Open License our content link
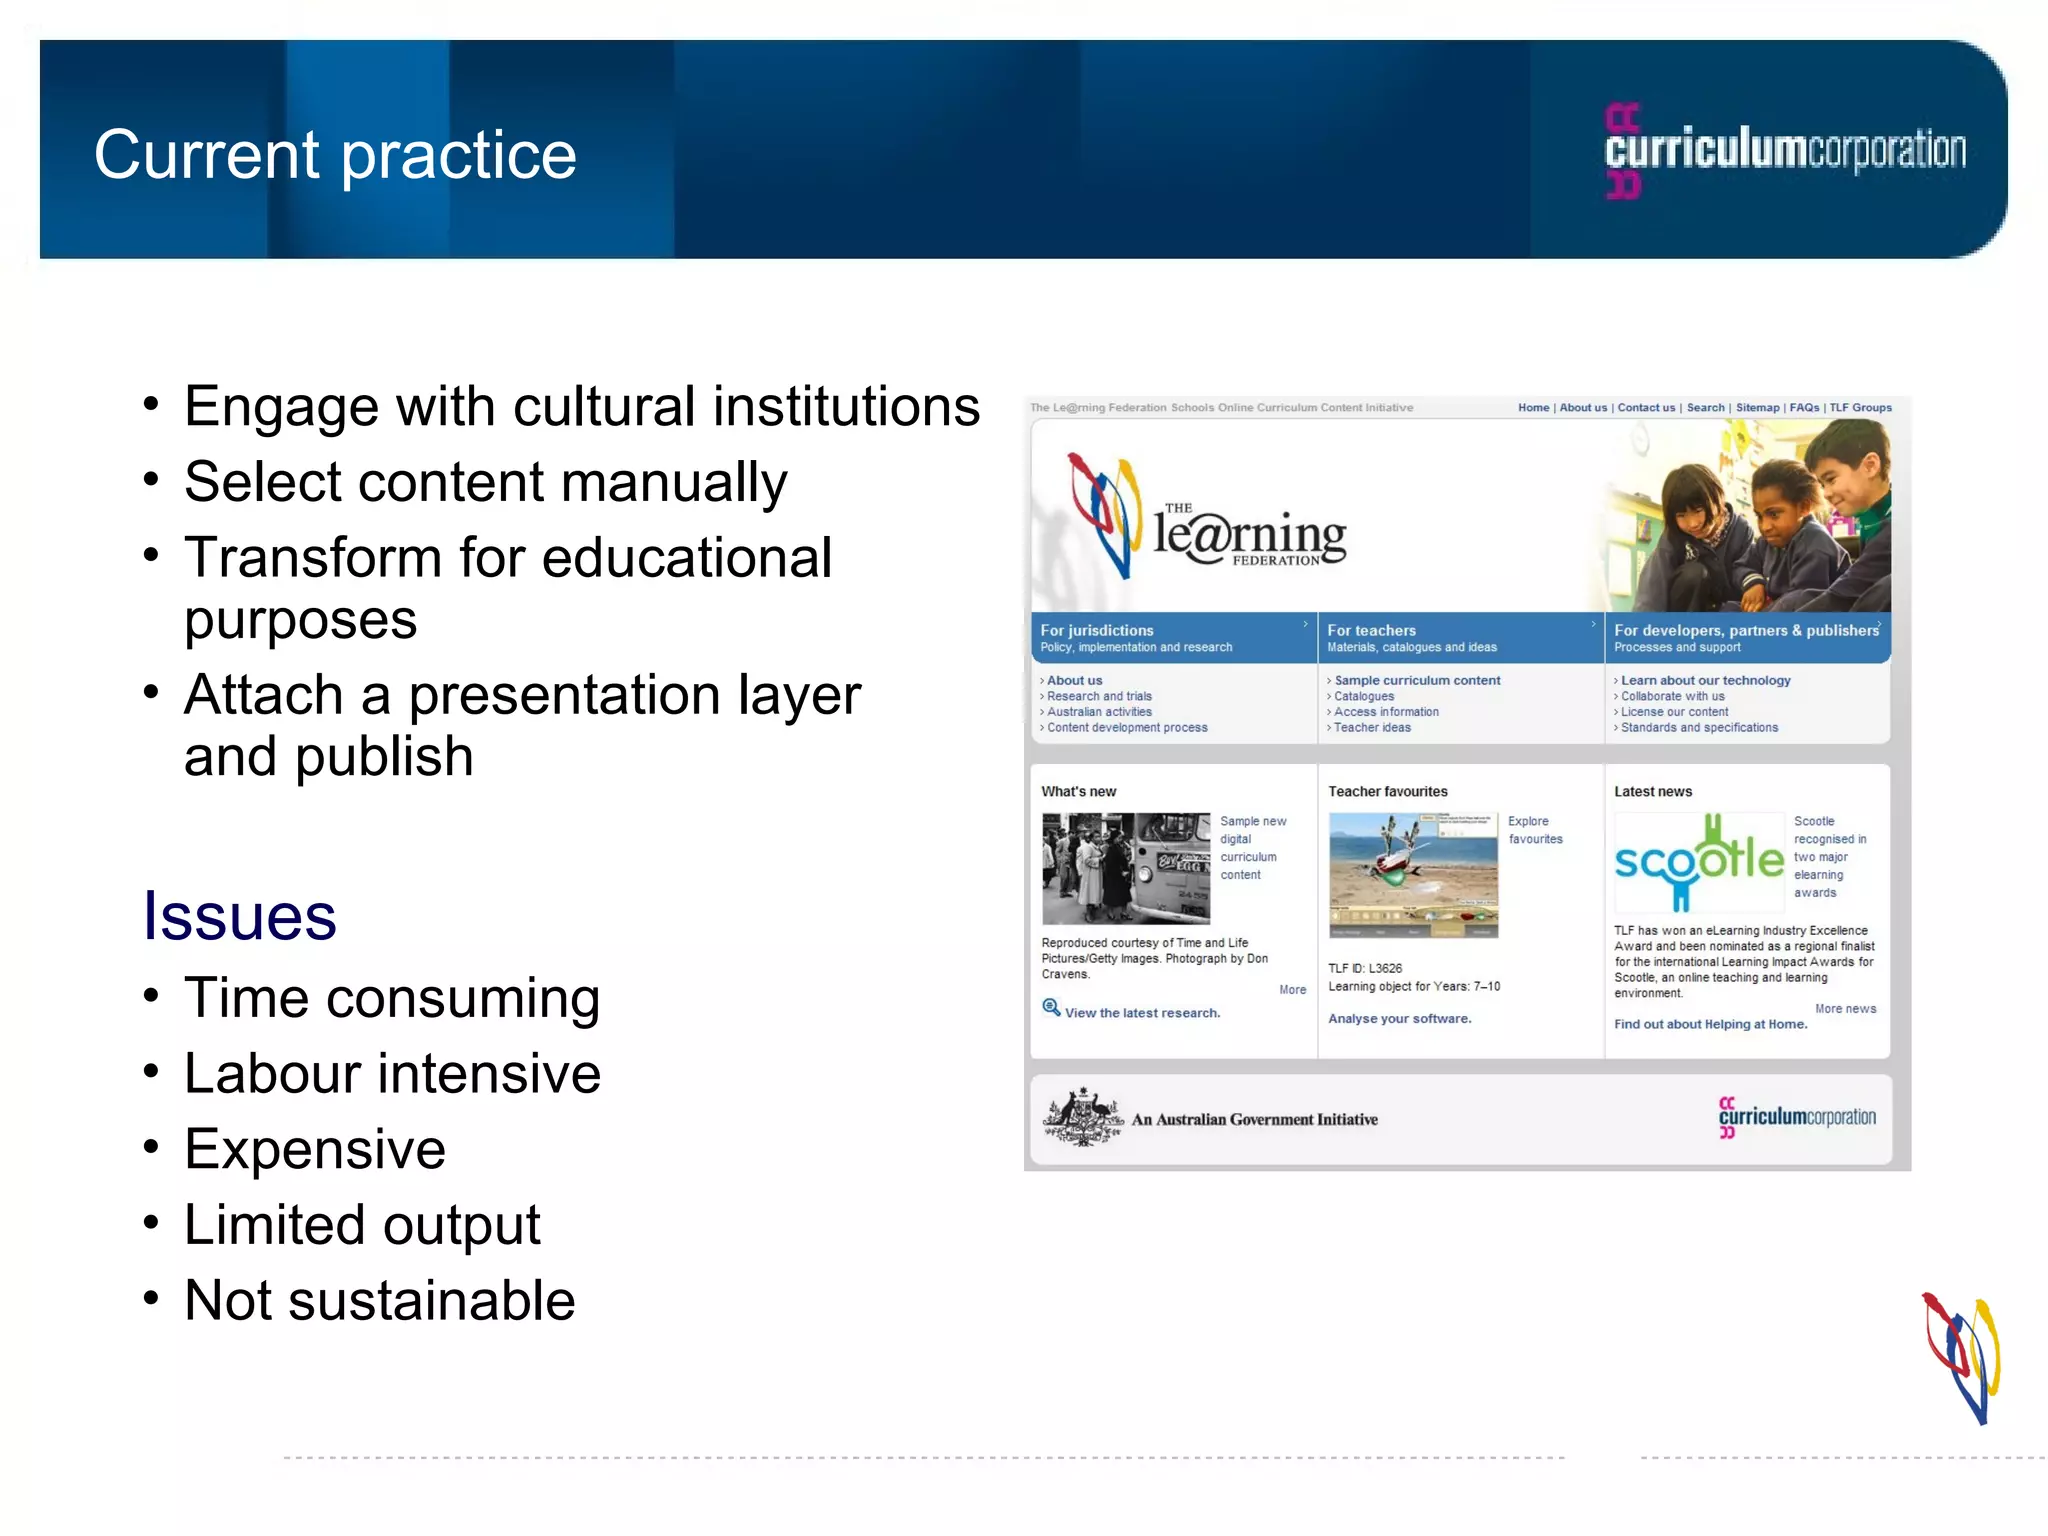This screenshot has height=1536, width=2048. (1674, 713)
